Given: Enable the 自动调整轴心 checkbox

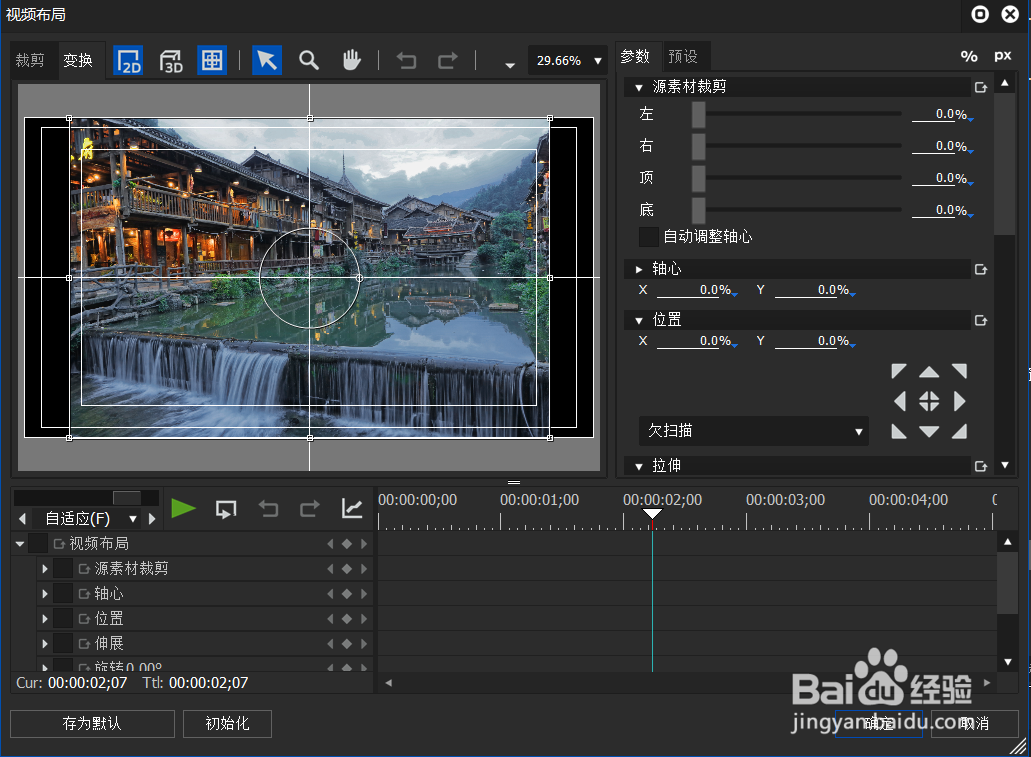Looking at the screenshot, I should tap(648, 237).
